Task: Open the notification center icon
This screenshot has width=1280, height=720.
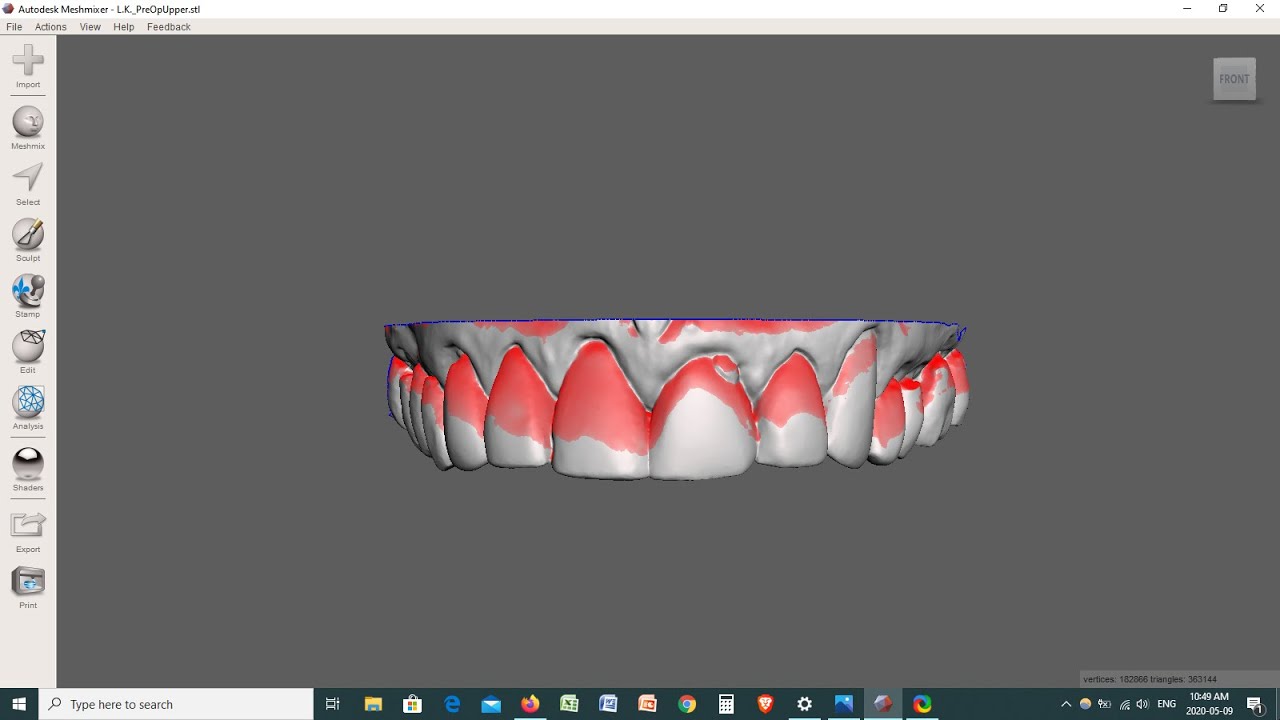Action: click(x=1255, y=704)
